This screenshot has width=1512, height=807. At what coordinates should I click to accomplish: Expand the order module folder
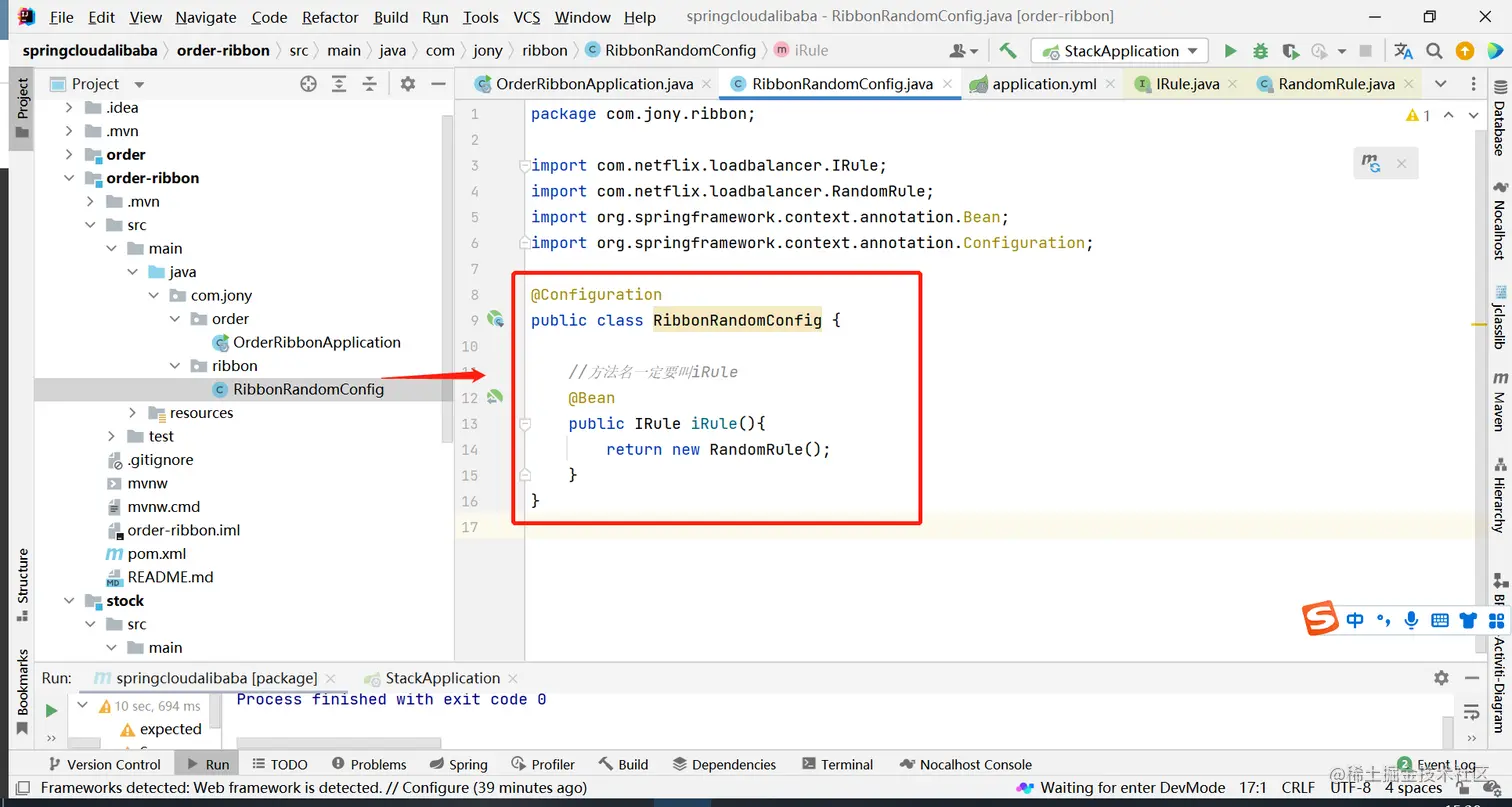pos(69,154)
